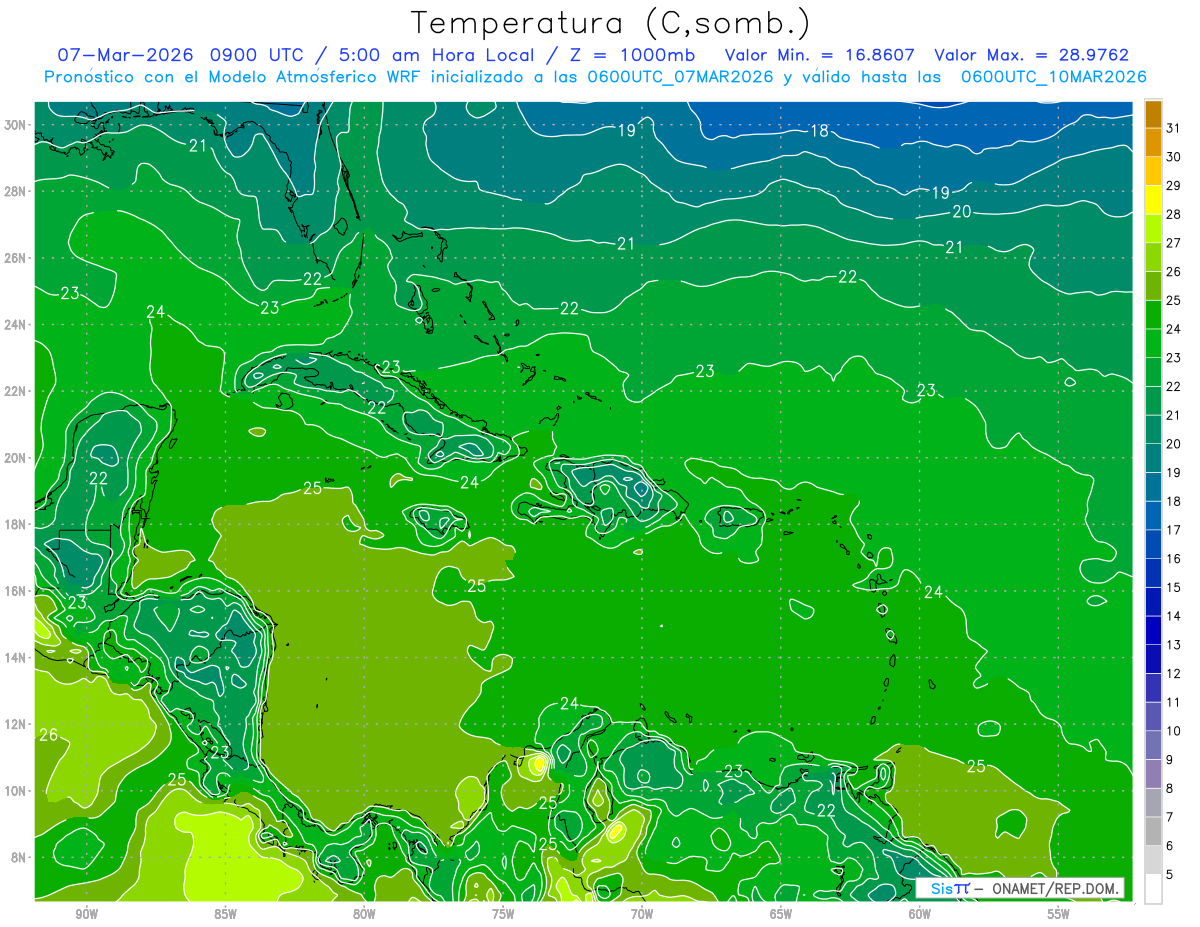Viewport: 1200px width, 927px height.
Task: Click the 70W longitude axis label
Action: [642, 914]
